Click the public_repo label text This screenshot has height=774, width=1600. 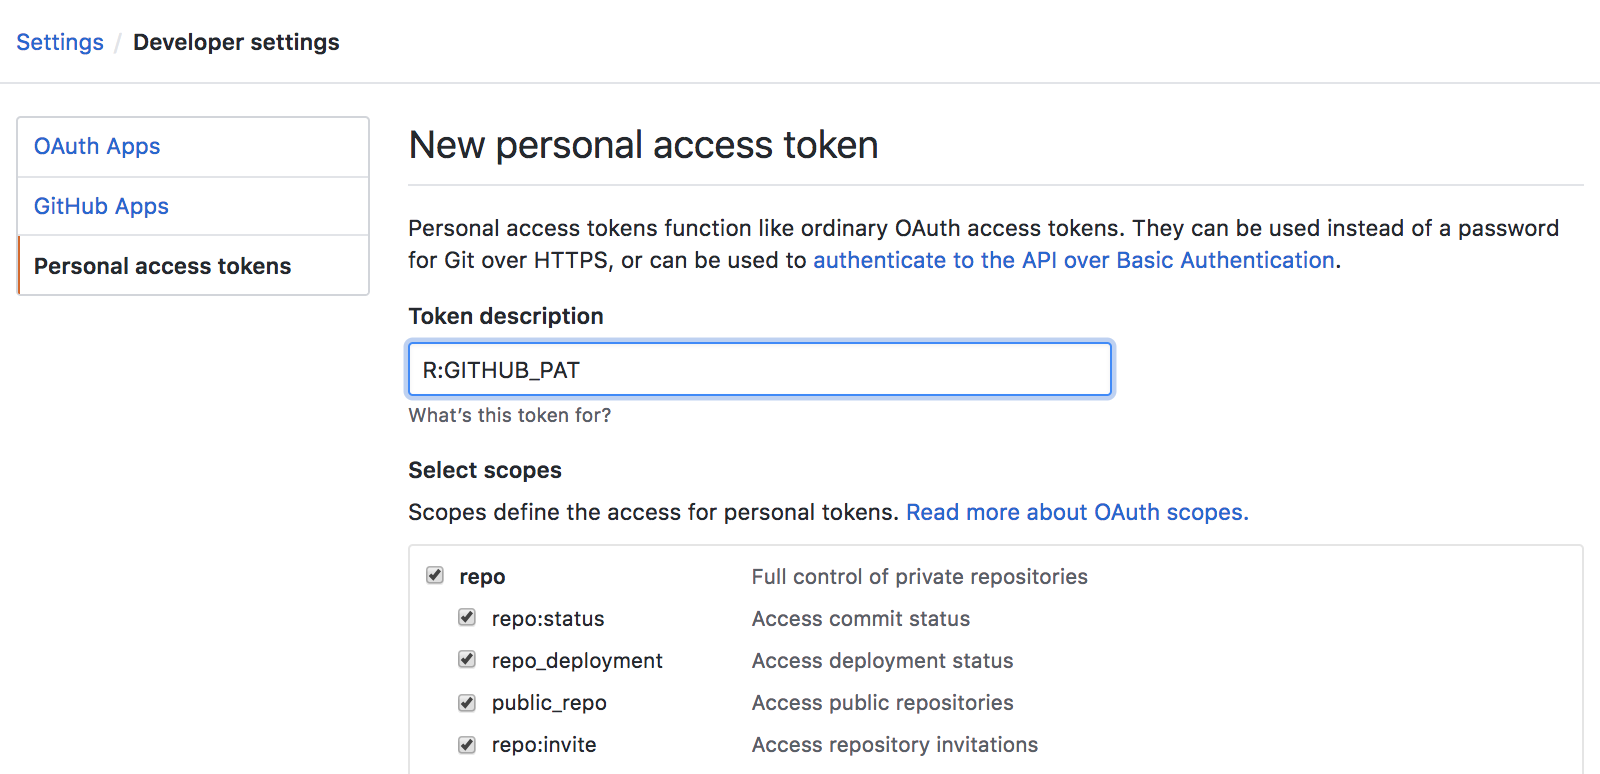pos(548,702)
